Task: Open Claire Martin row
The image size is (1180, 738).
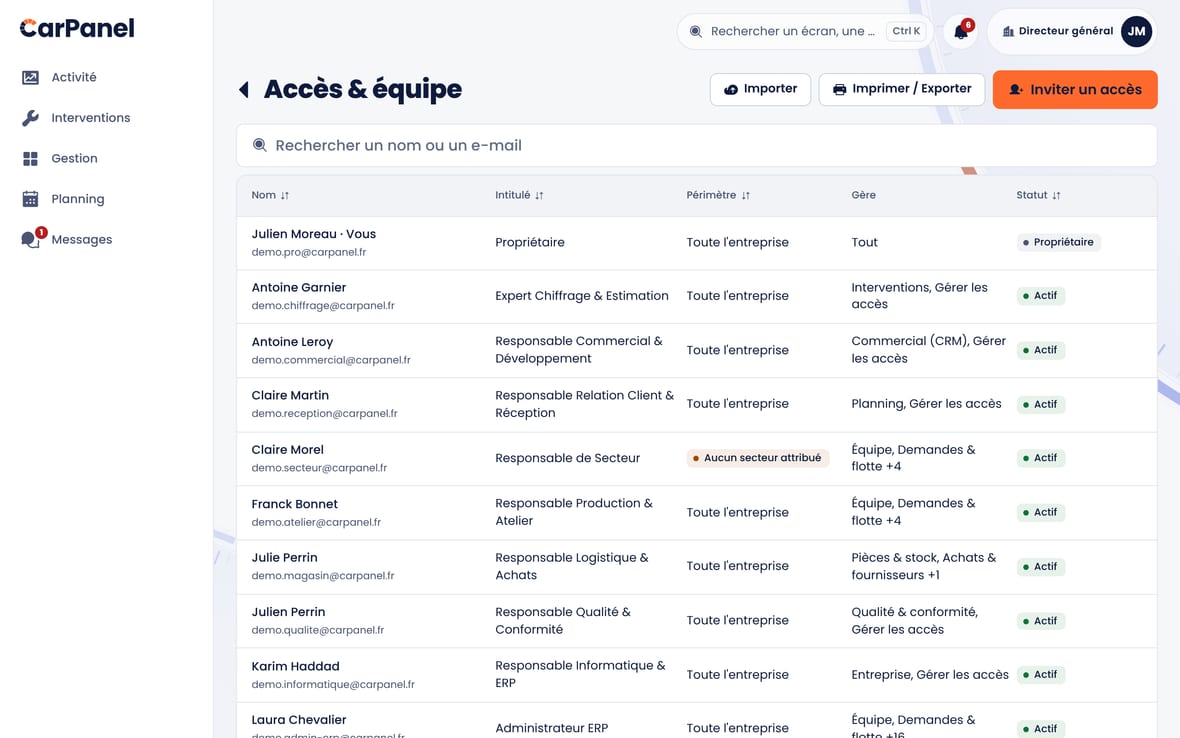Action: (x=696, y=405)
